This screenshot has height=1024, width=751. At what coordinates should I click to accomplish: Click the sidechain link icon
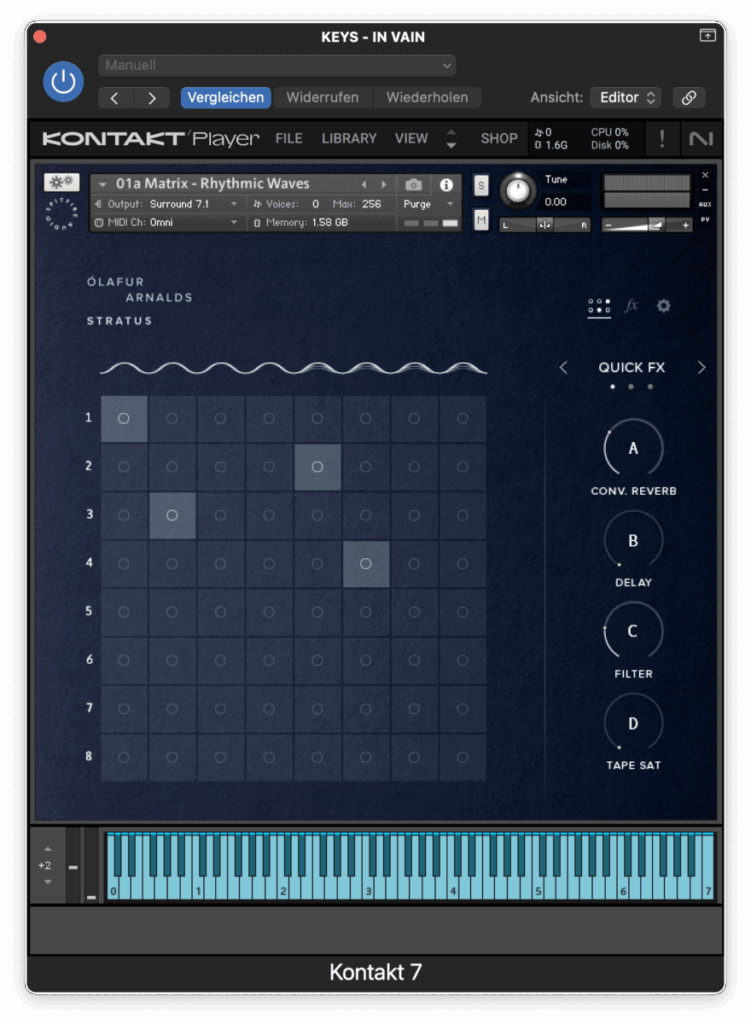point(688,98)
